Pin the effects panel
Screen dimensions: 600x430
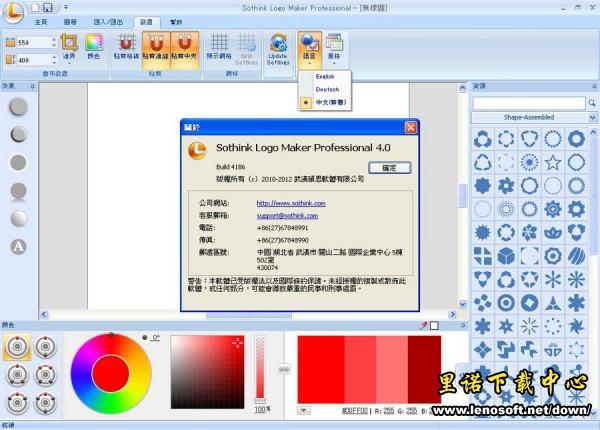point(32,86)
